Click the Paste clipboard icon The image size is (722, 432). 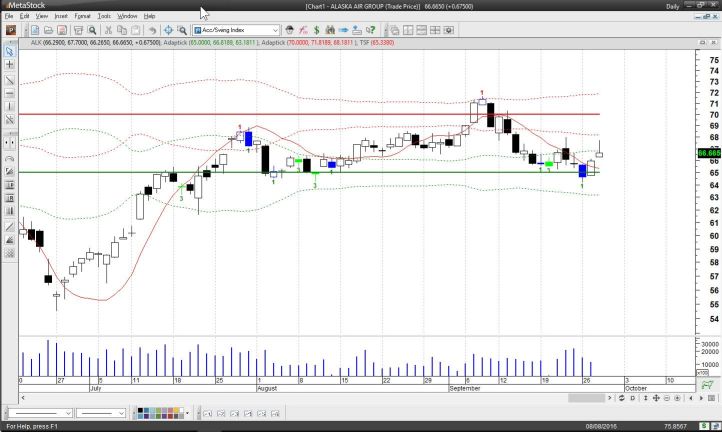(x=136, y=30)
